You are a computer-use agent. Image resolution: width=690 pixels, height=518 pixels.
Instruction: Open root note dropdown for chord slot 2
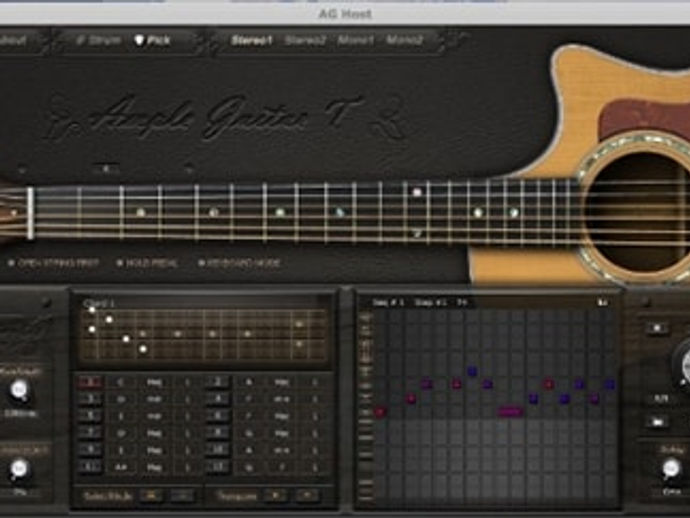click(x=249, y=382)
